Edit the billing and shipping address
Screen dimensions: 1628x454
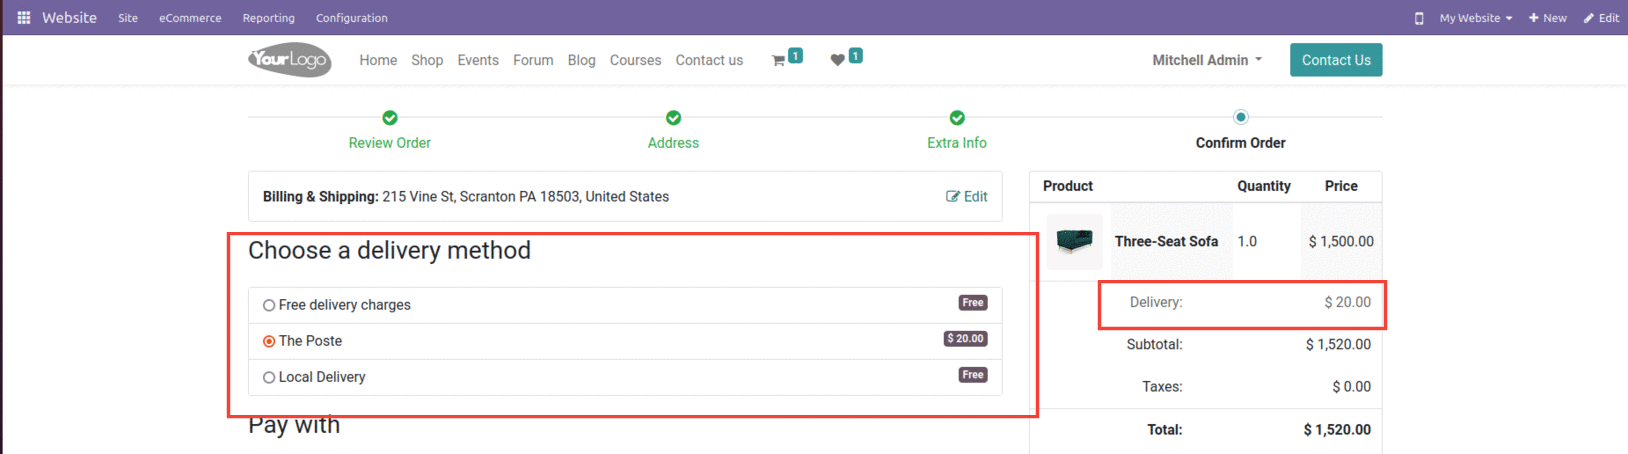tap(967, 197)
